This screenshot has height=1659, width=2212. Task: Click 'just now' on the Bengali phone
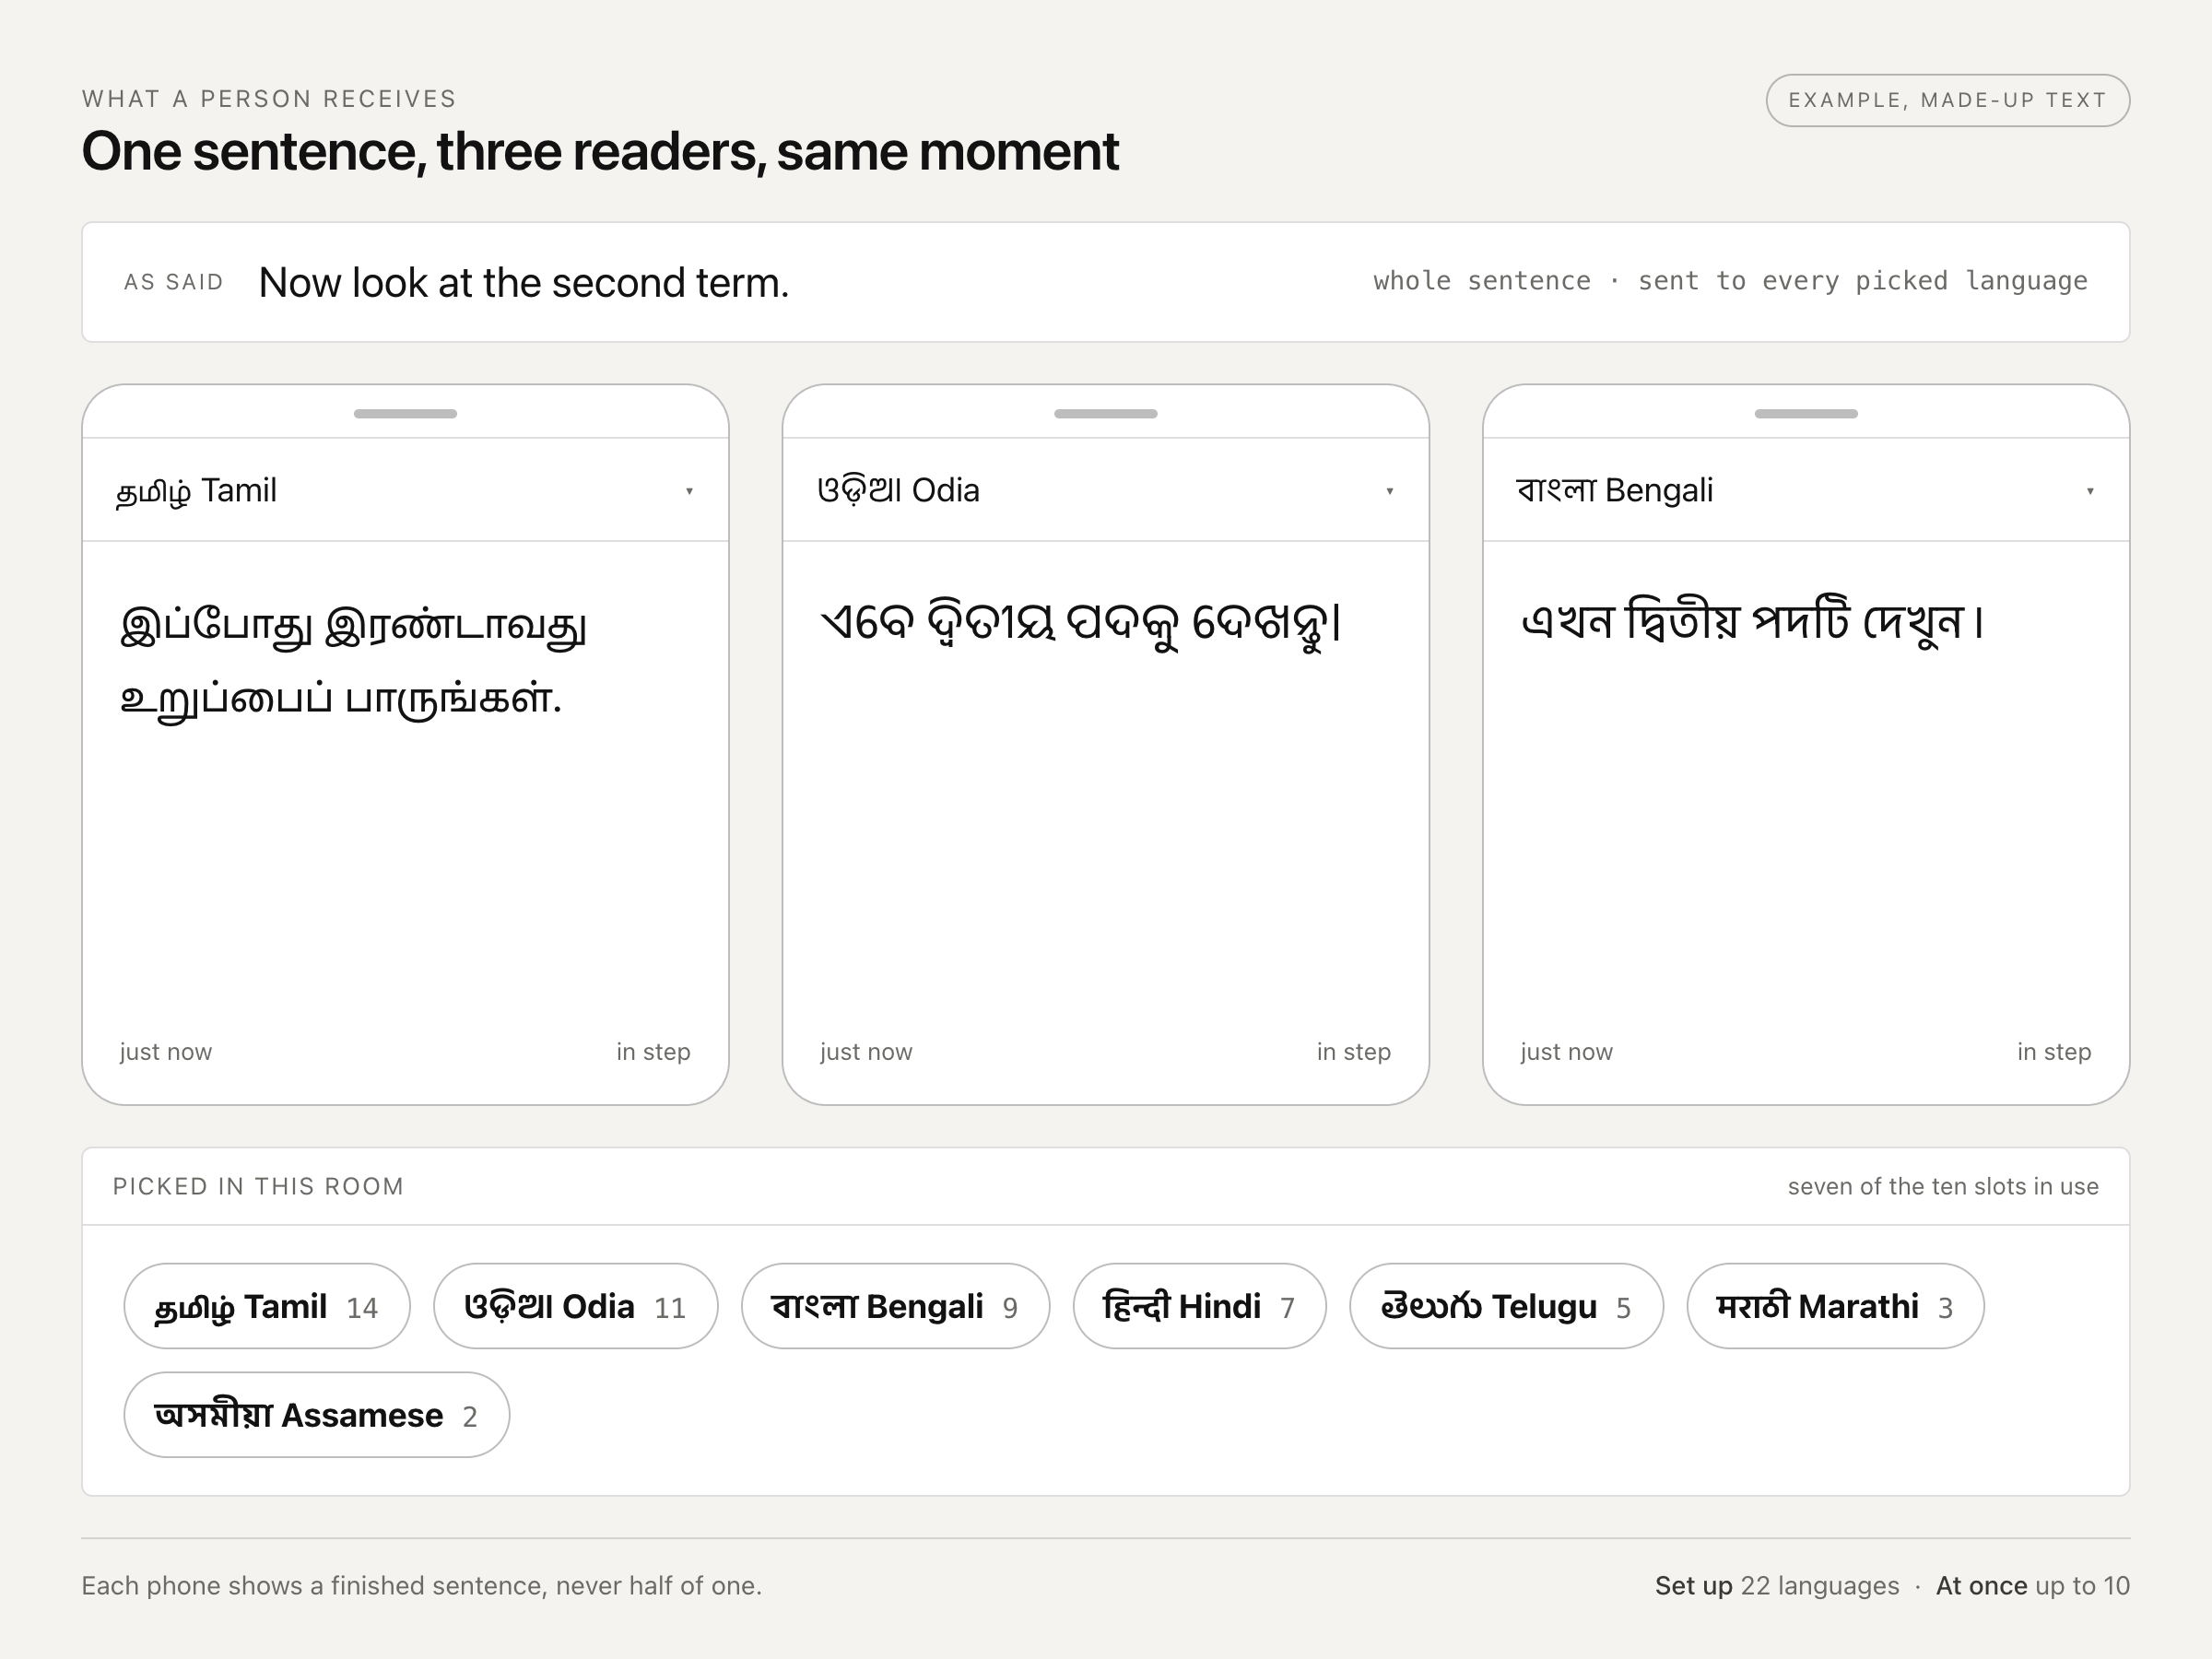pos(1566,1052)
